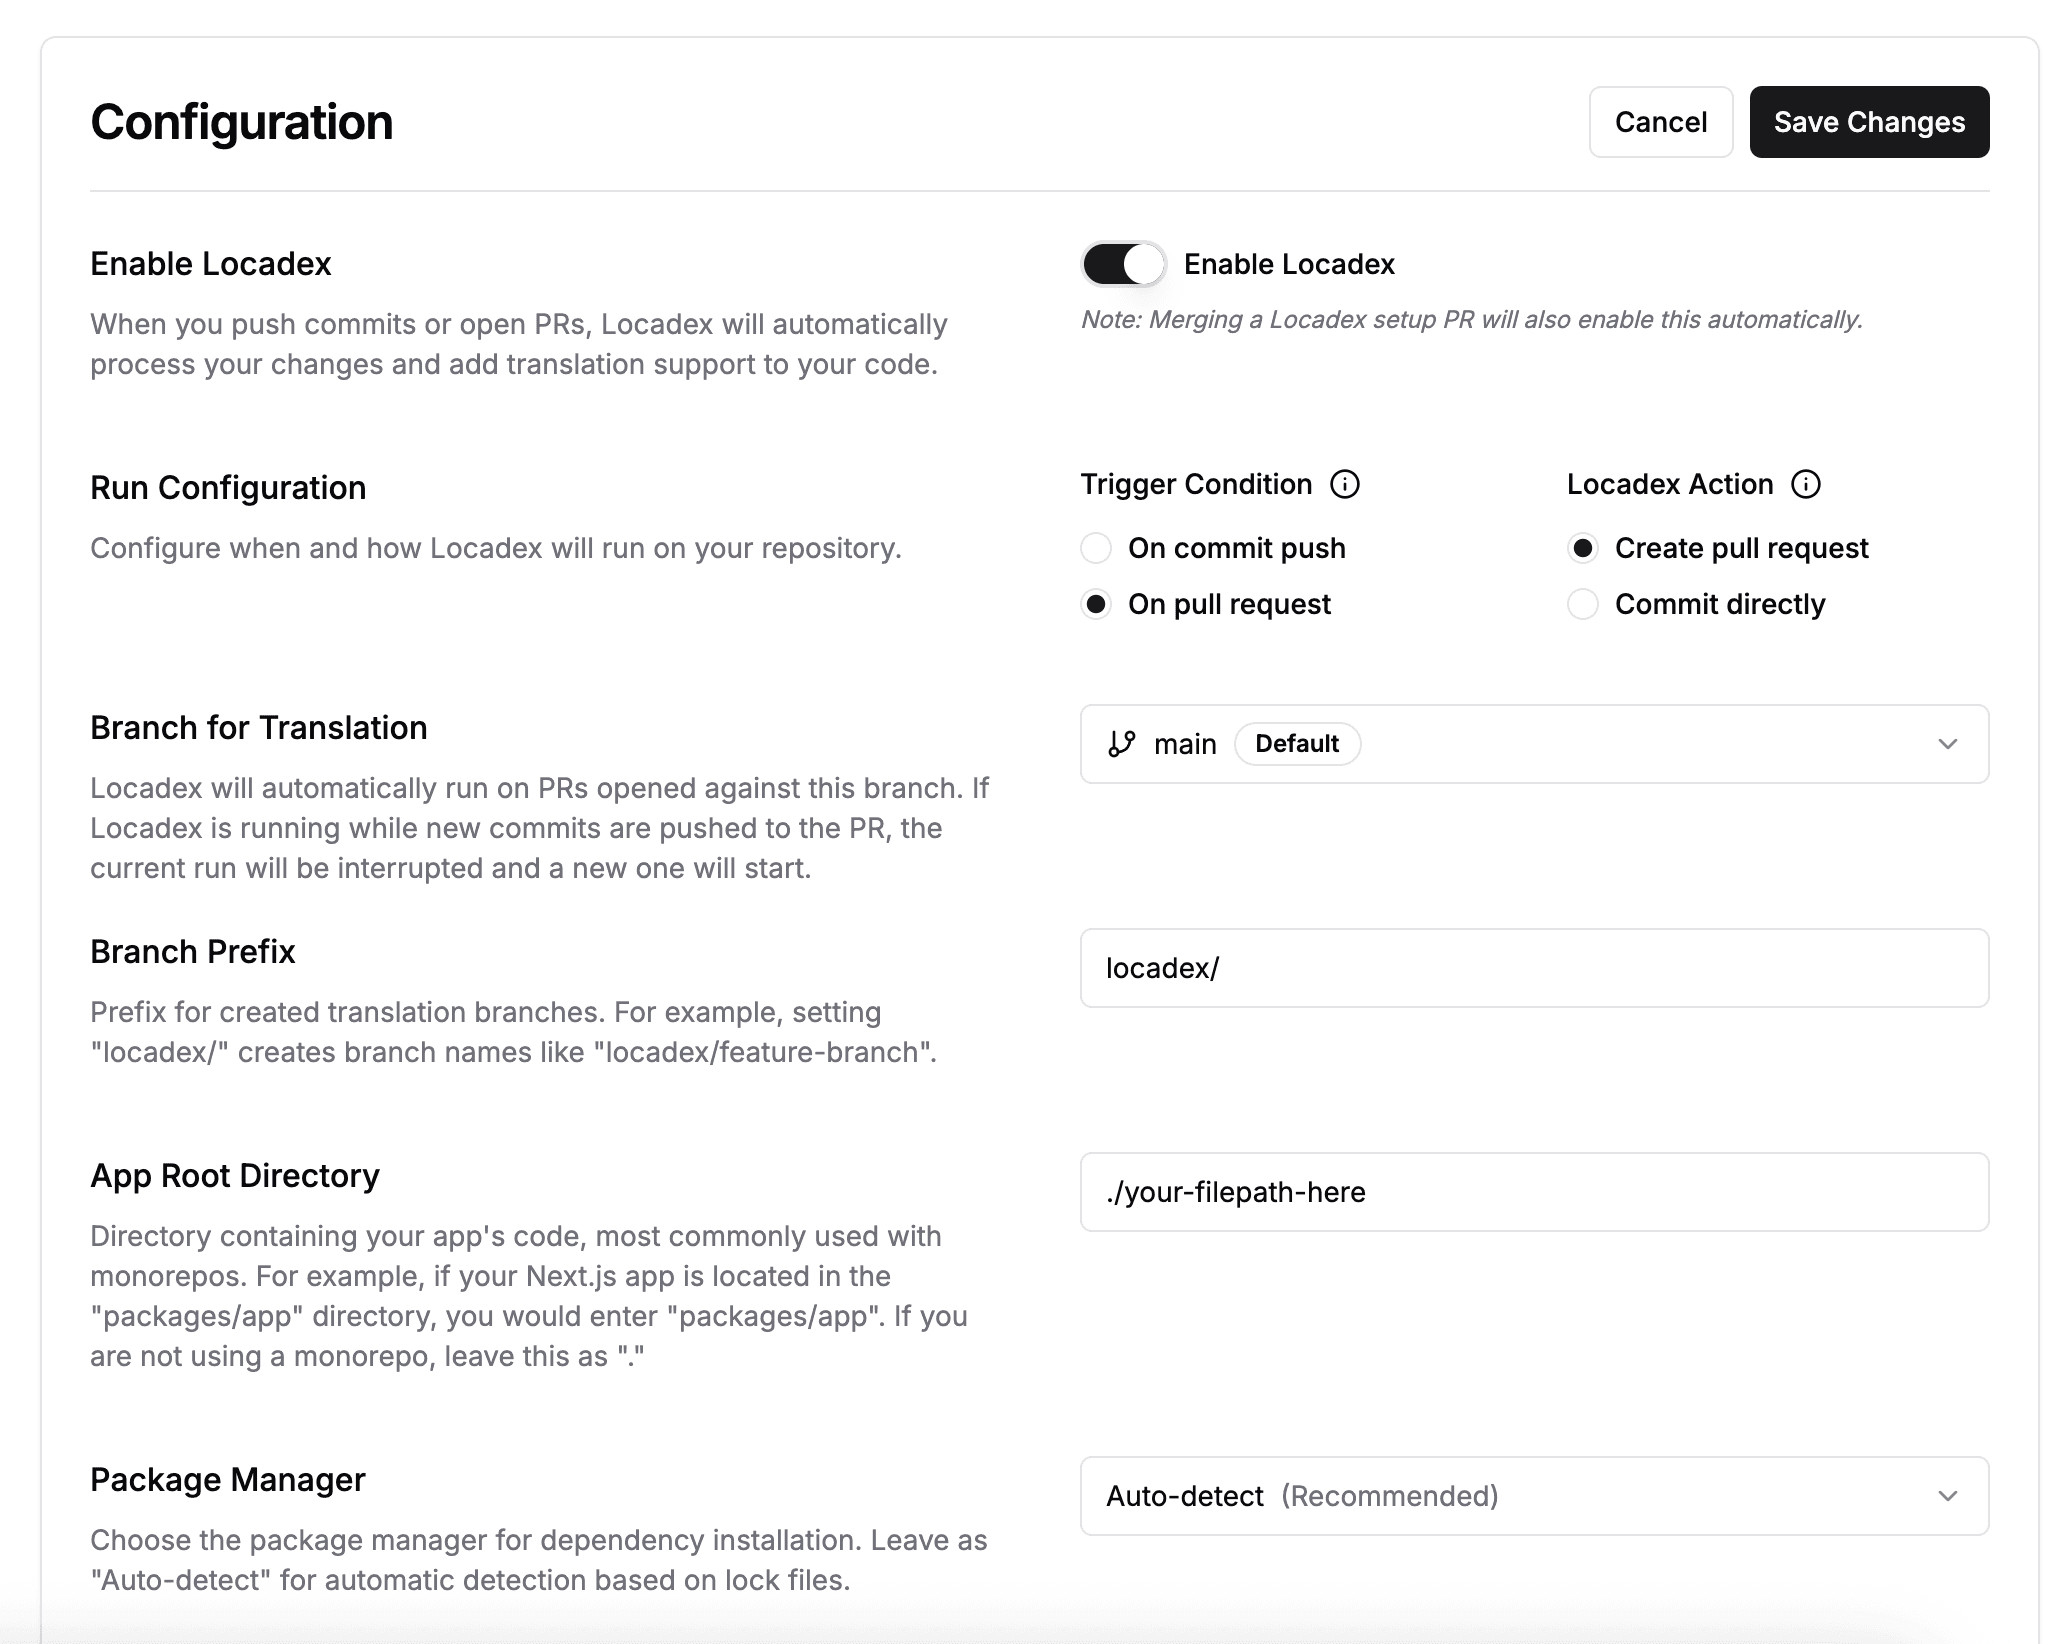Screen dimensions: 2072x1644
Task: Click the Cancel button
Action: coord(1660,121)
